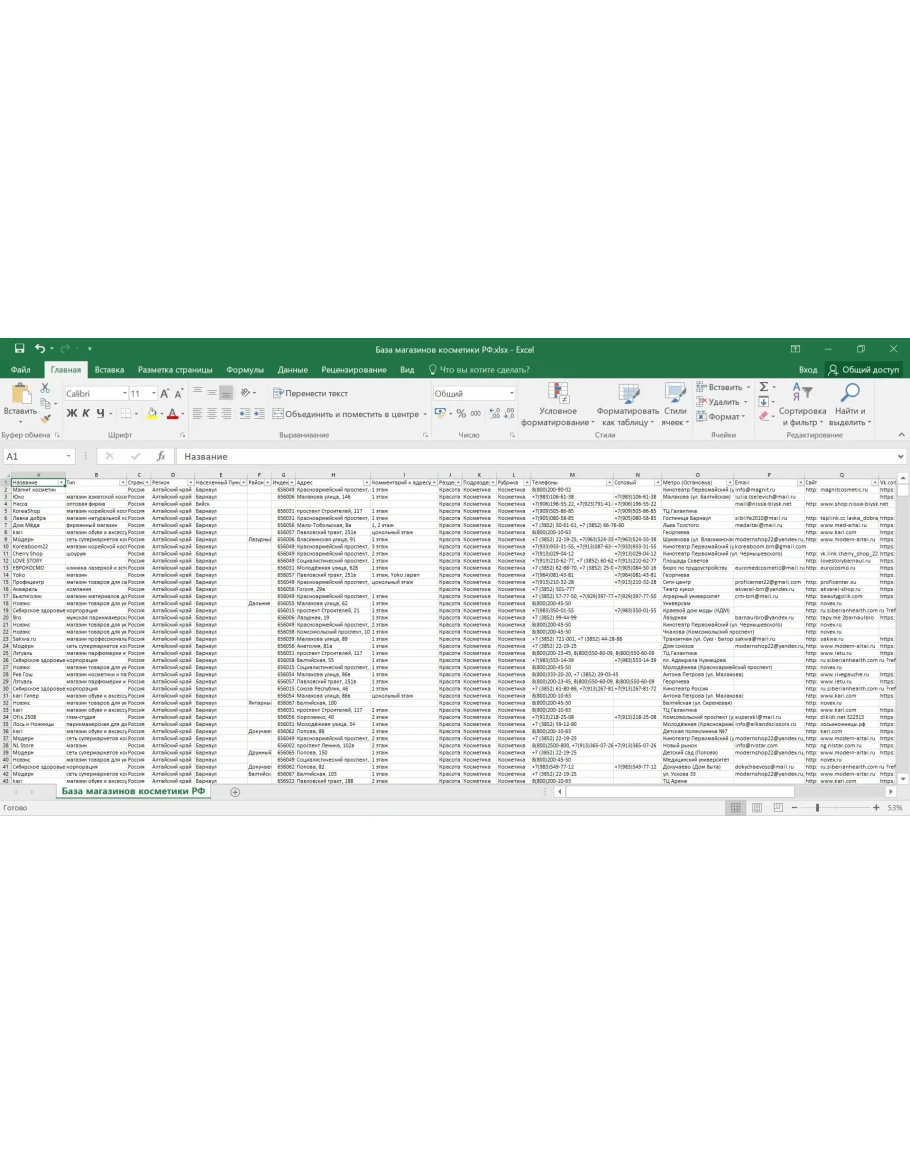
Task: Toggle bold Ж formatting
Action: (71, 414)
